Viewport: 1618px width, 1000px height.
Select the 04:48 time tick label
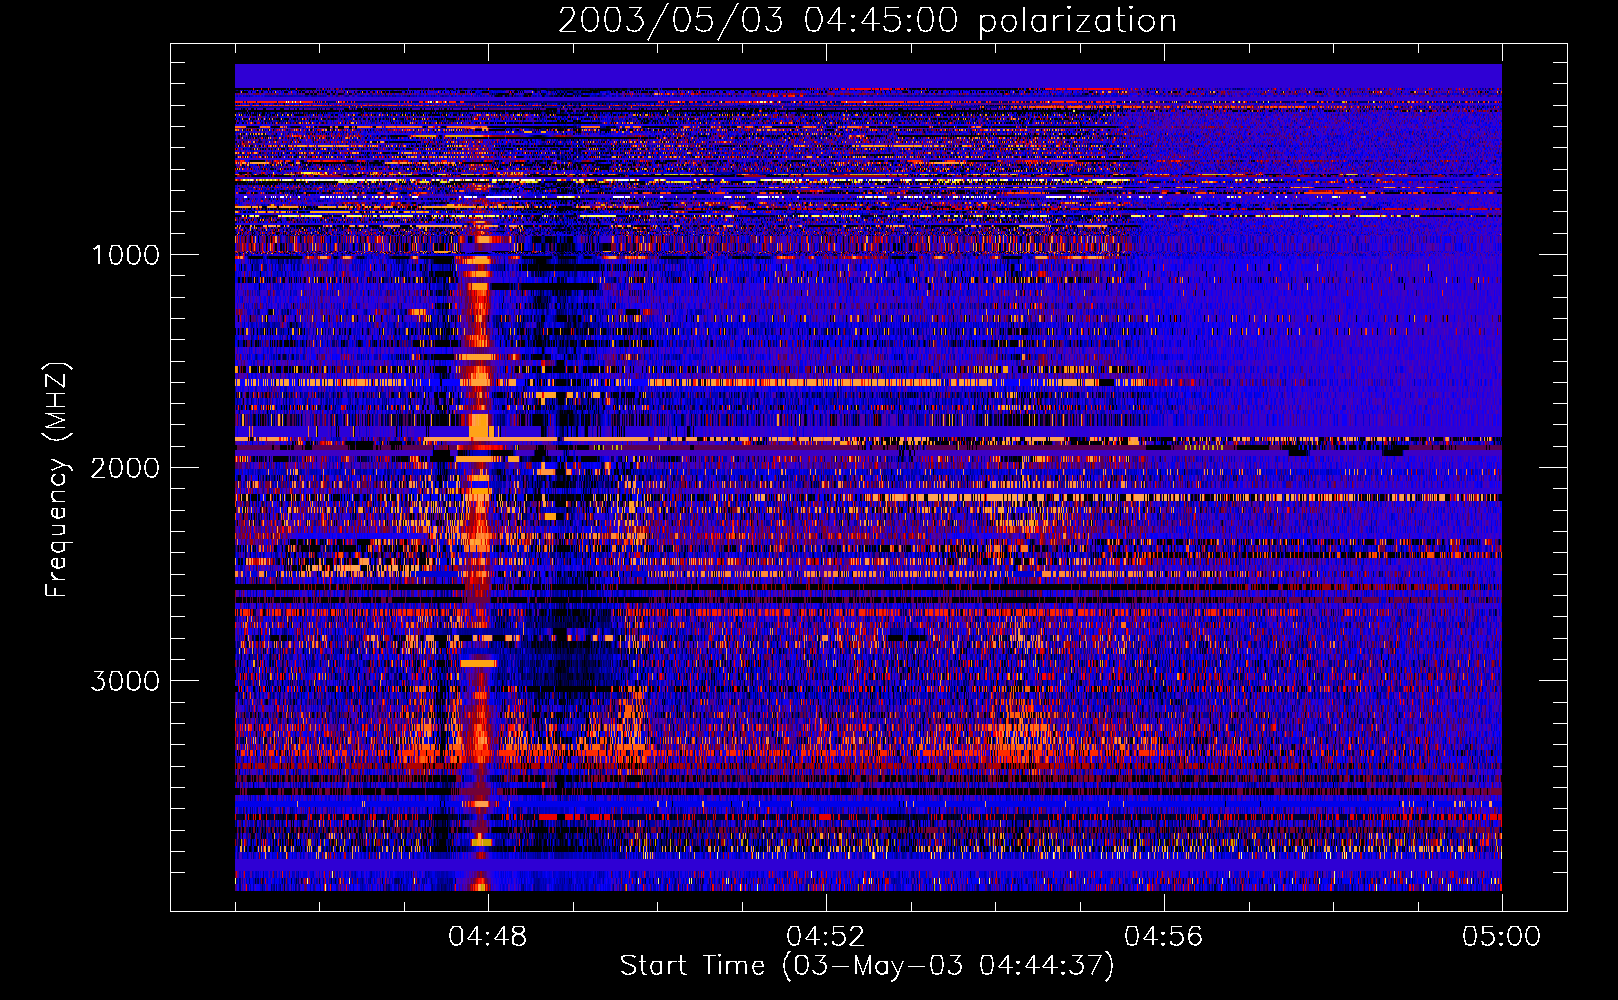488,937
